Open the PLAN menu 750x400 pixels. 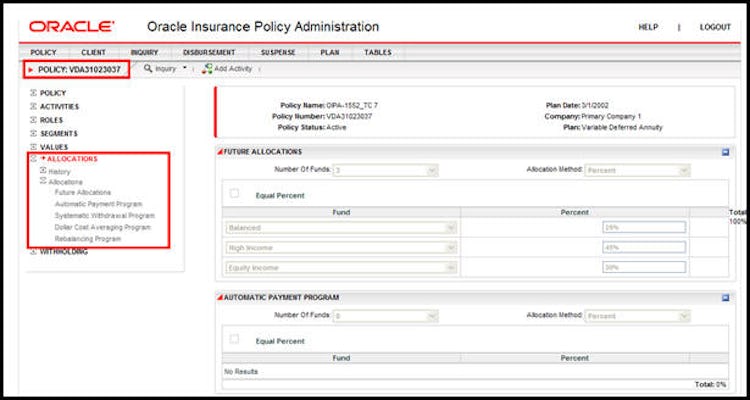coord(330,53)
